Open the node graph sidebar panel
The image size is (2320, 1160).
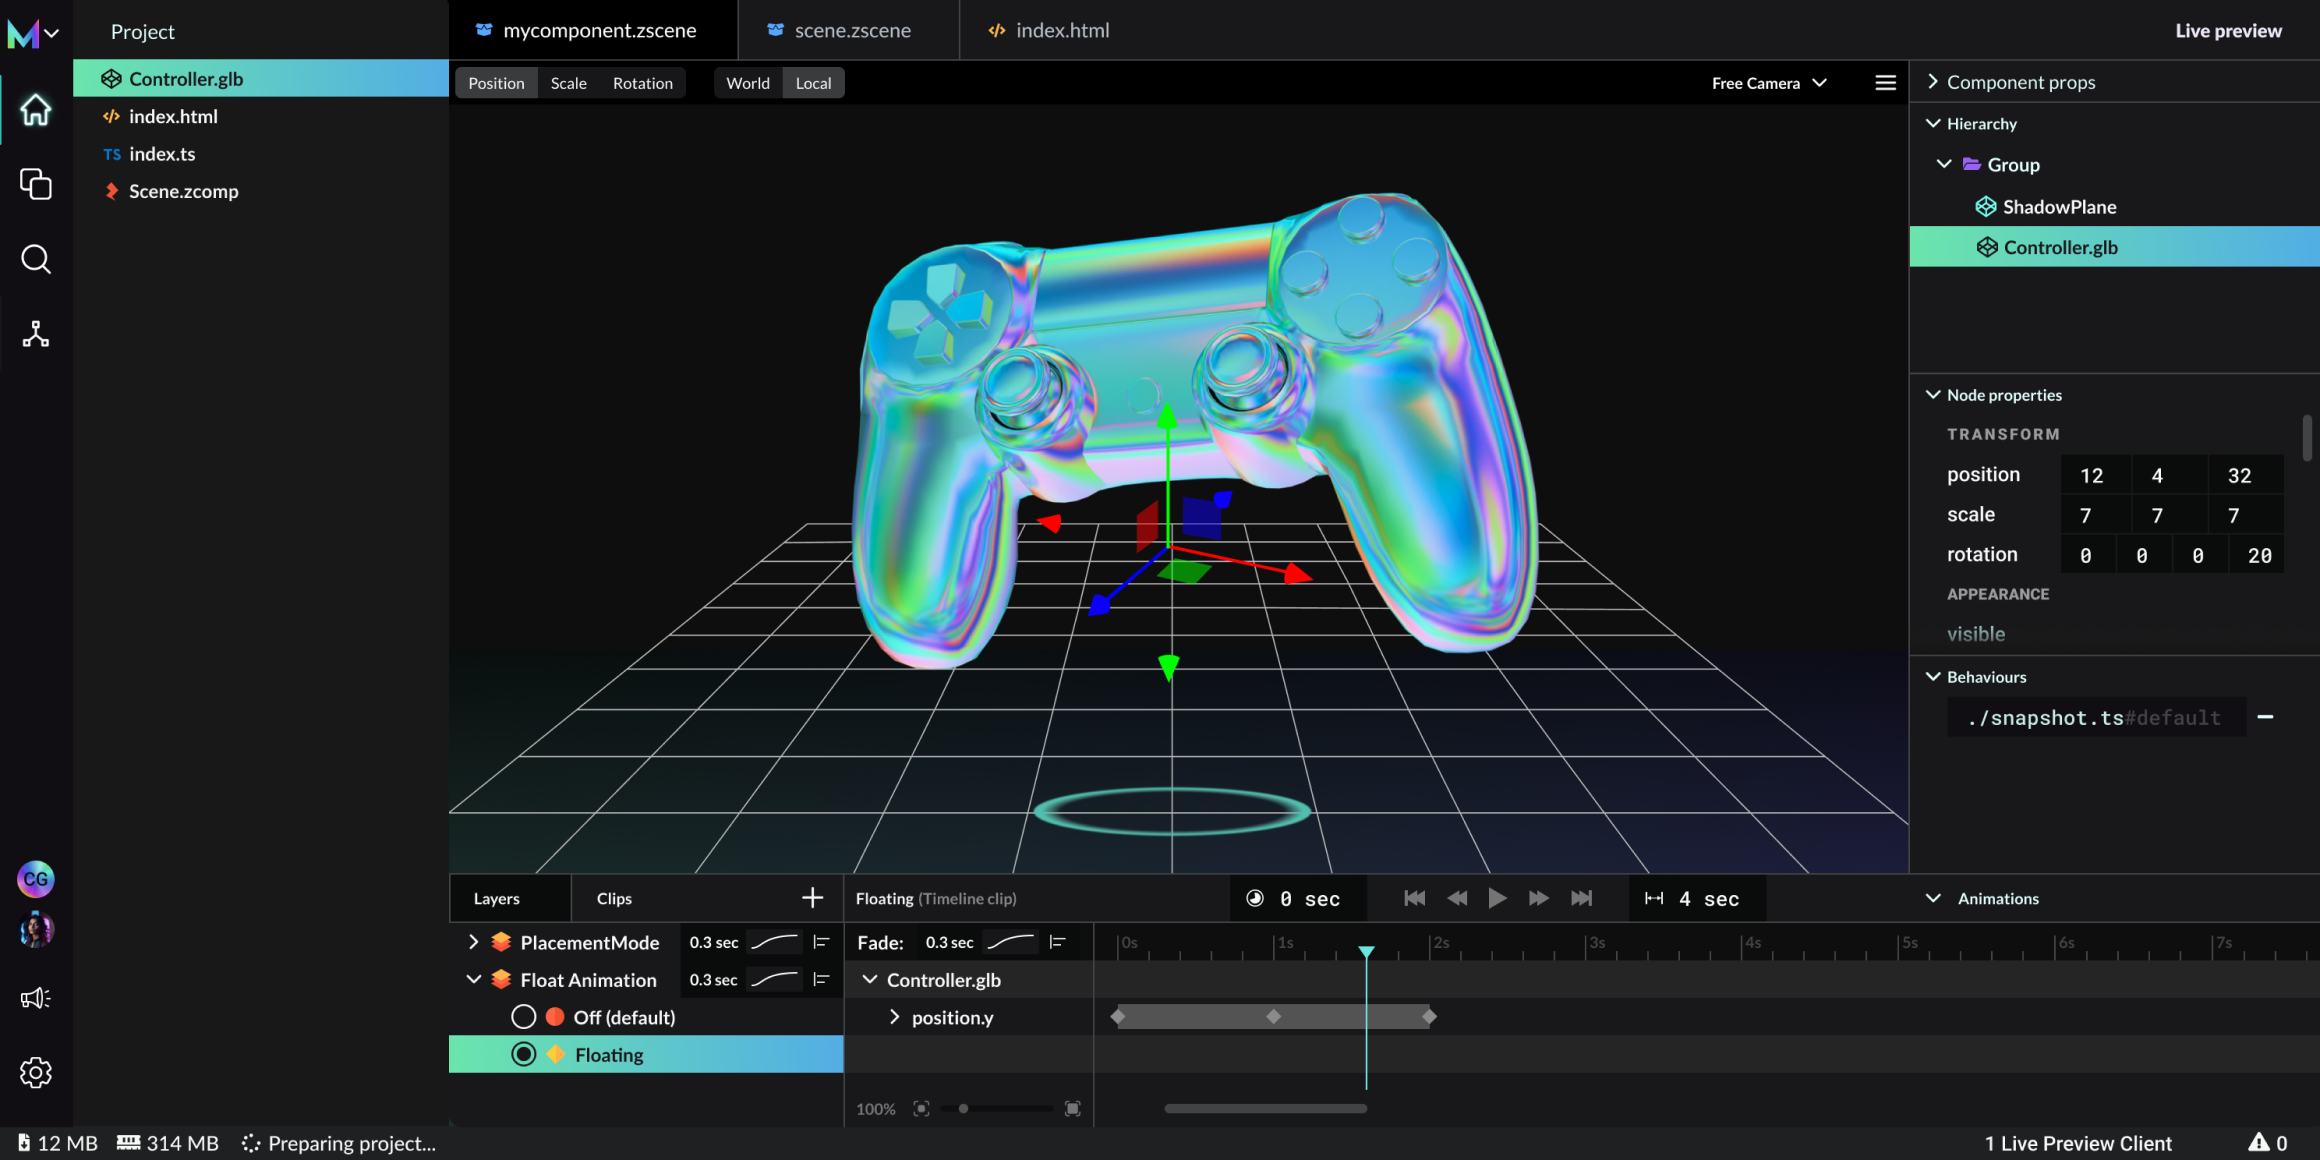pyautogui.click(x=36, y=334)
